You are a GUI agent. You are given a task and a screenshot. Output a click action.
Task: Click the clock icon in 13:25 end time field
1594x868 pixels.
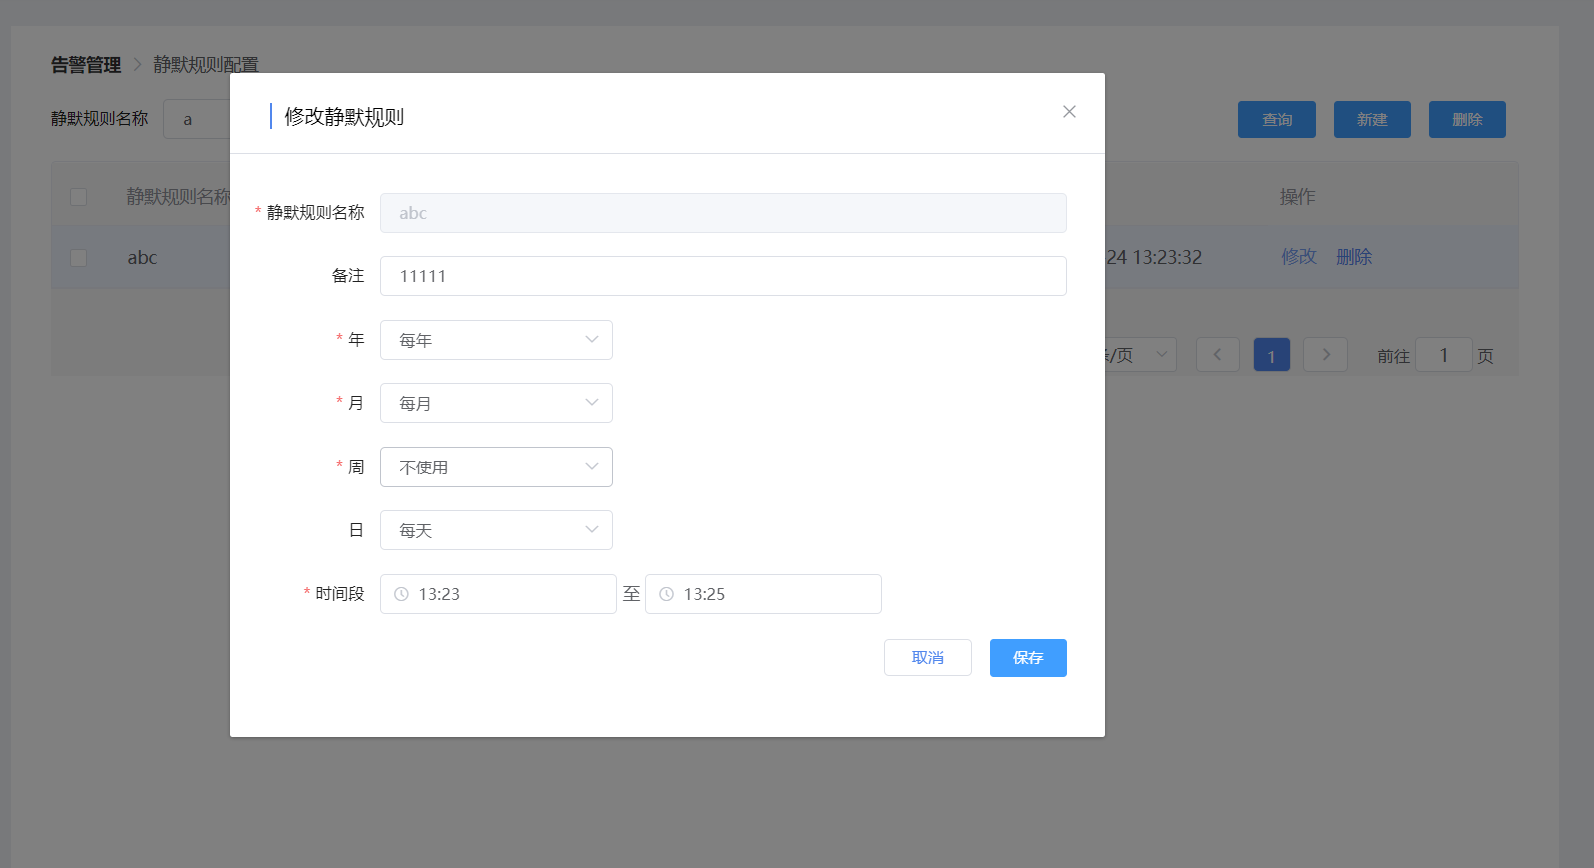tap(666, 594)
